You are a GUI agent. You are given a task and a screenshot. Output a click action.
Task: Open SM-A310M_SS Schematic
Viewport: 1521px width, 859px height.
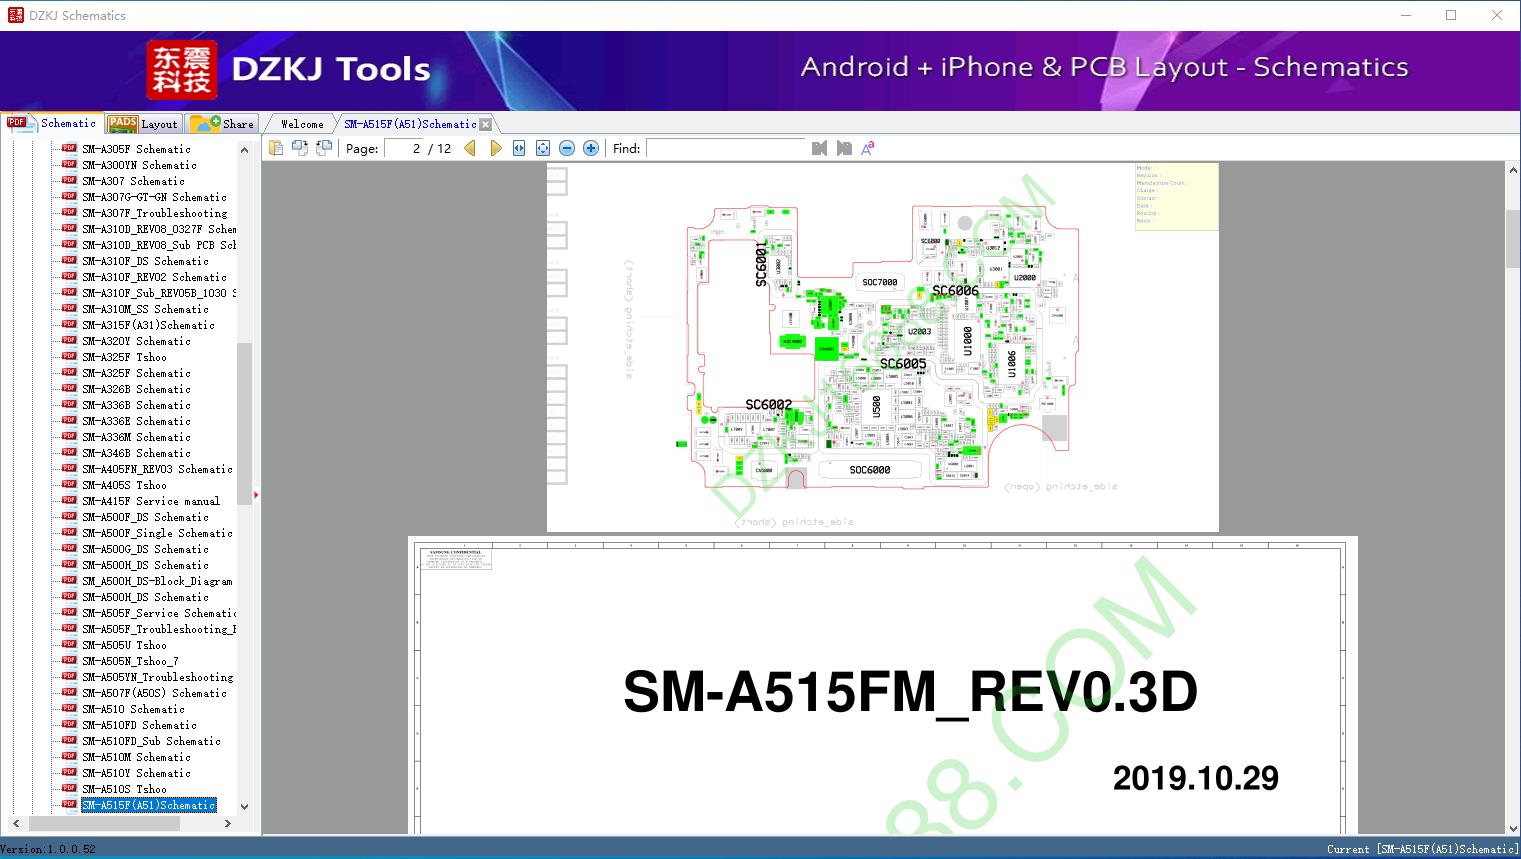(145, 309)
